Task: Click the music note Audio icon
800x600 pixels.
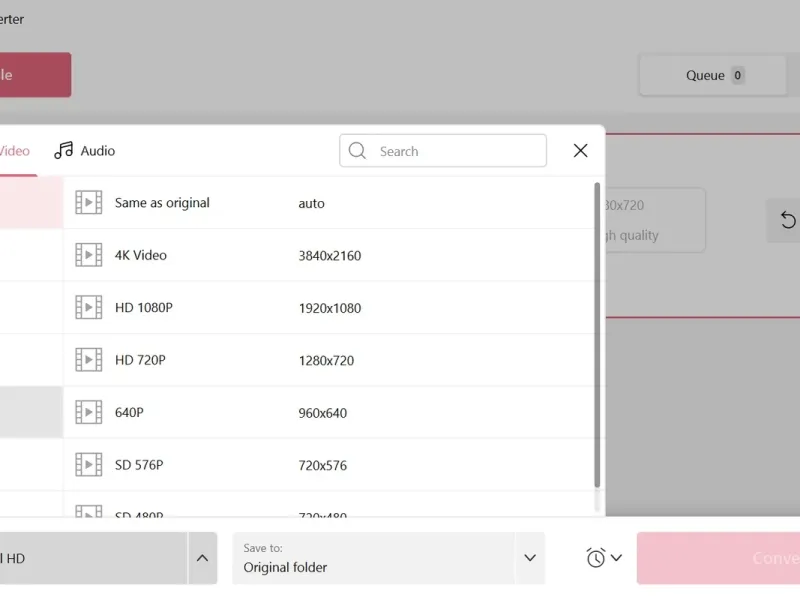Action: tap(64, 151)
